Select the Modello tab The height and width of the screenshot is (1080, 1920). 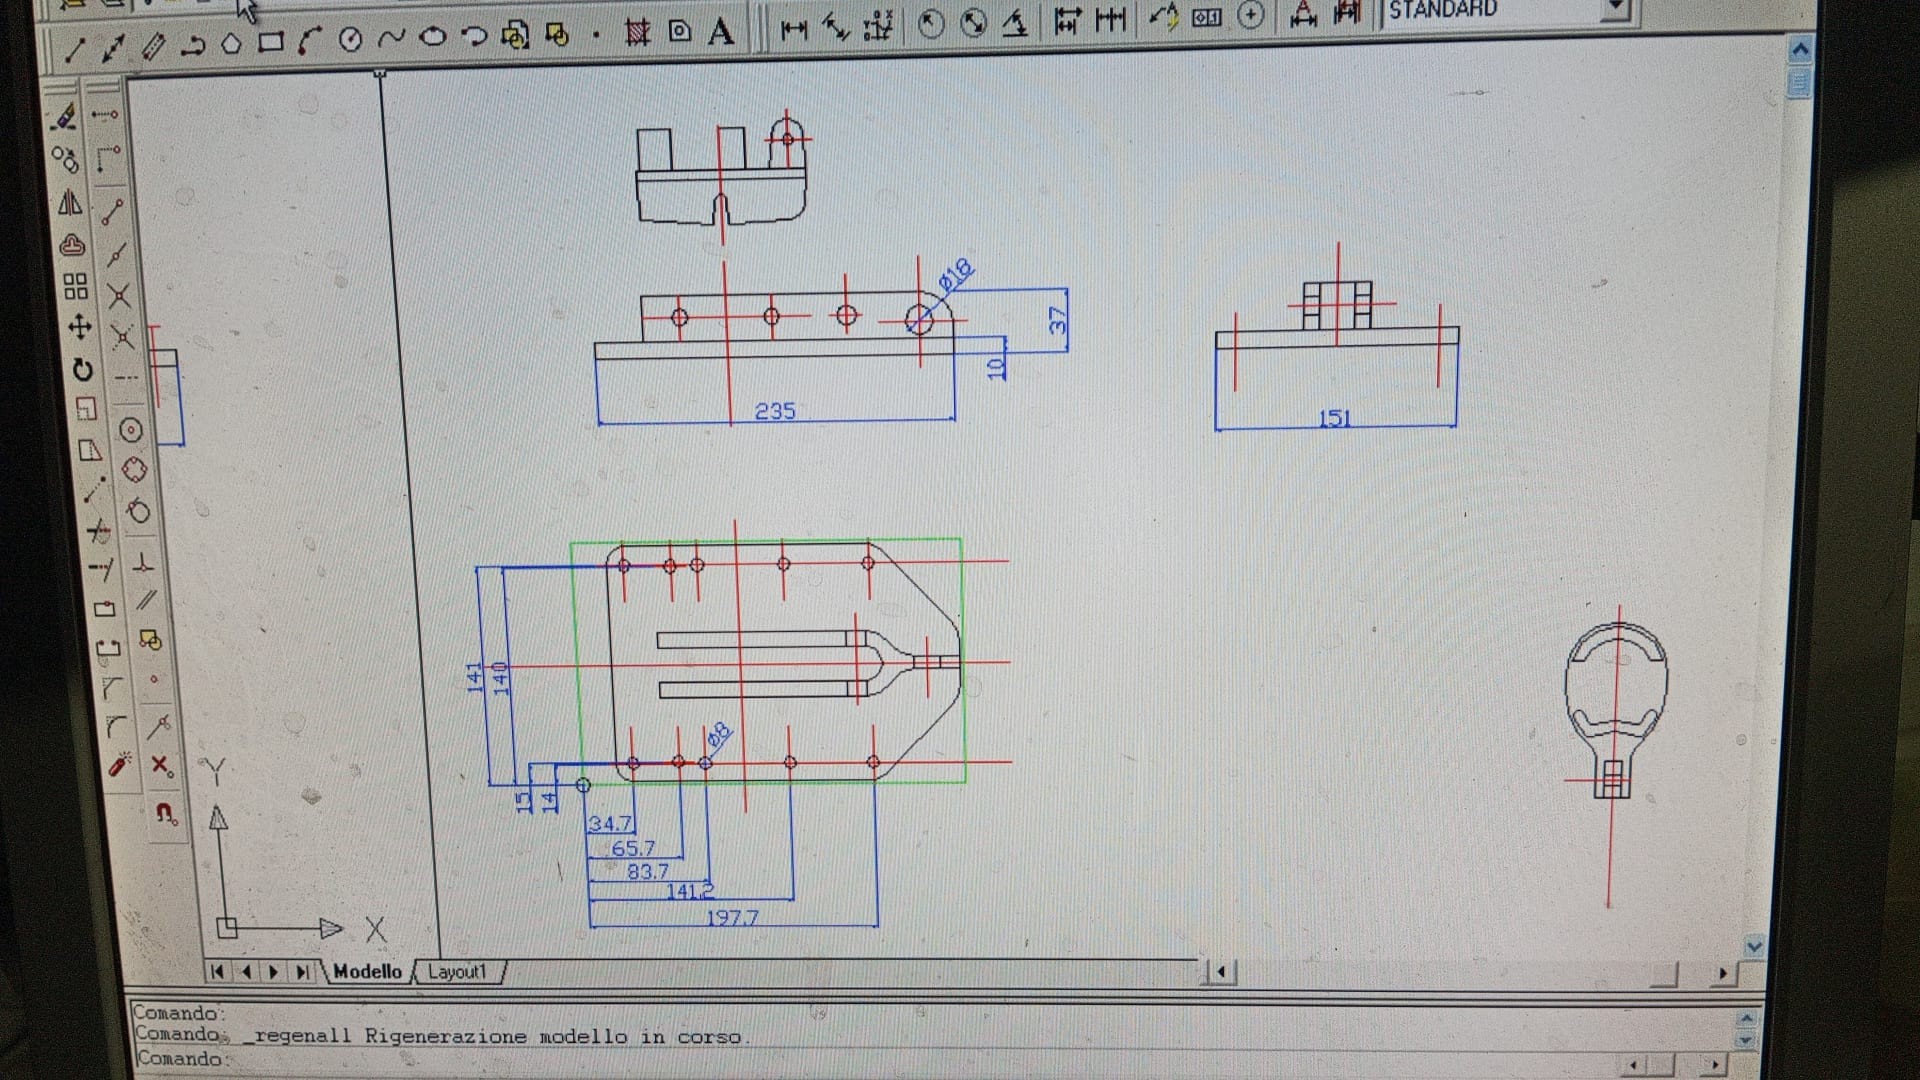[367, 972]
